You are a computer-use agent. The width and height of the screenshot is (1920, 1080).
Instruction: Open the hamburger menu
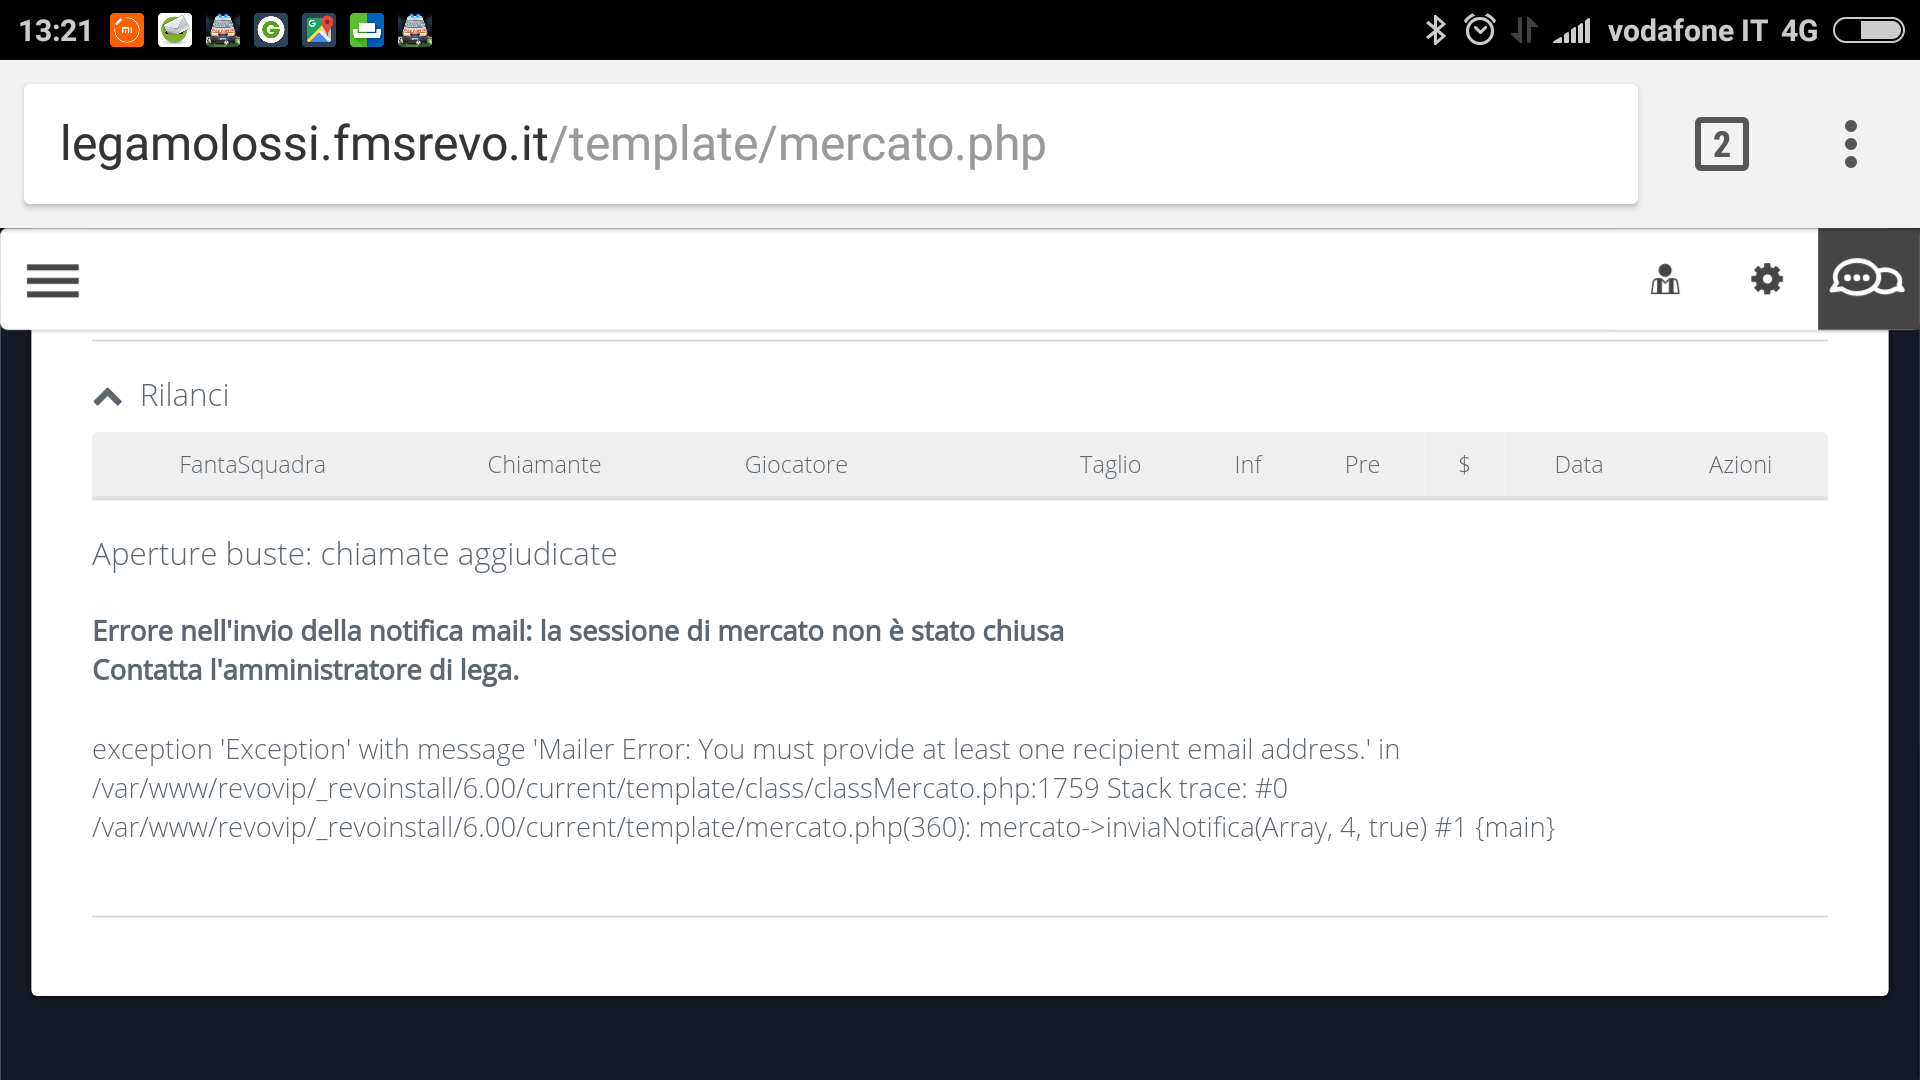[53, 278]
